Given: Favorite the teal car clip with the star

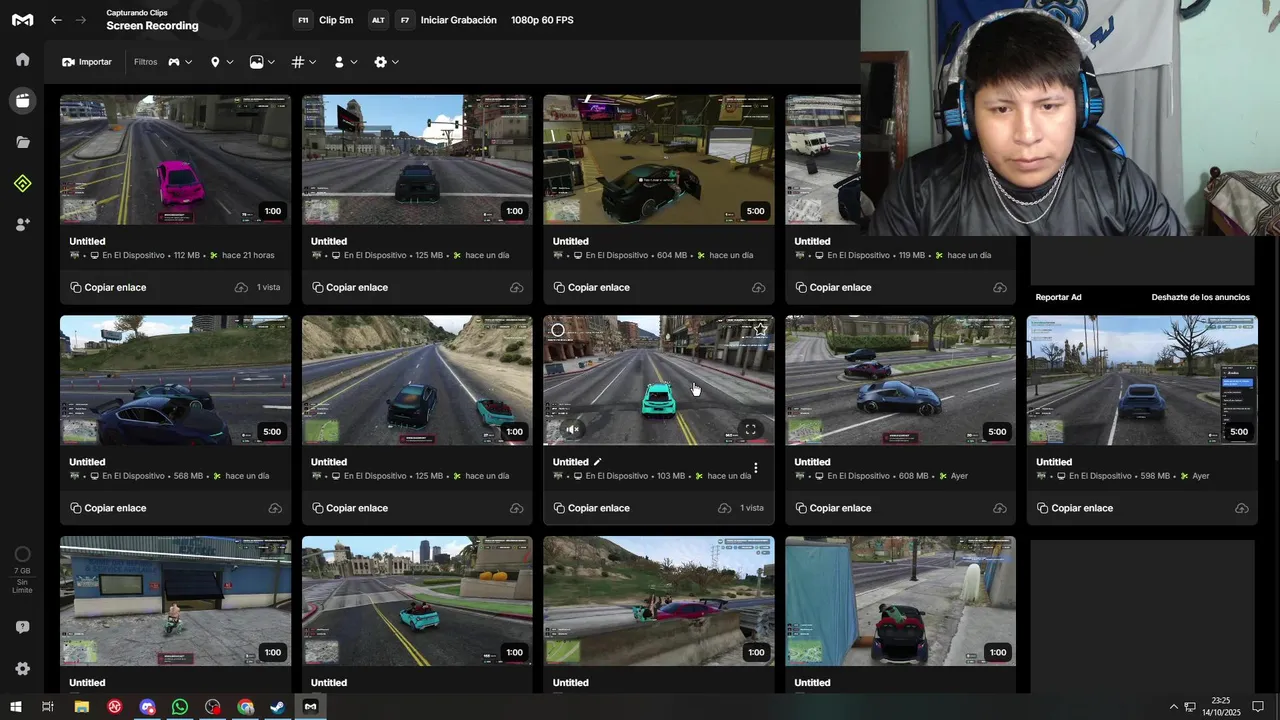Looking at the screenshot, I should click(760, 329).
